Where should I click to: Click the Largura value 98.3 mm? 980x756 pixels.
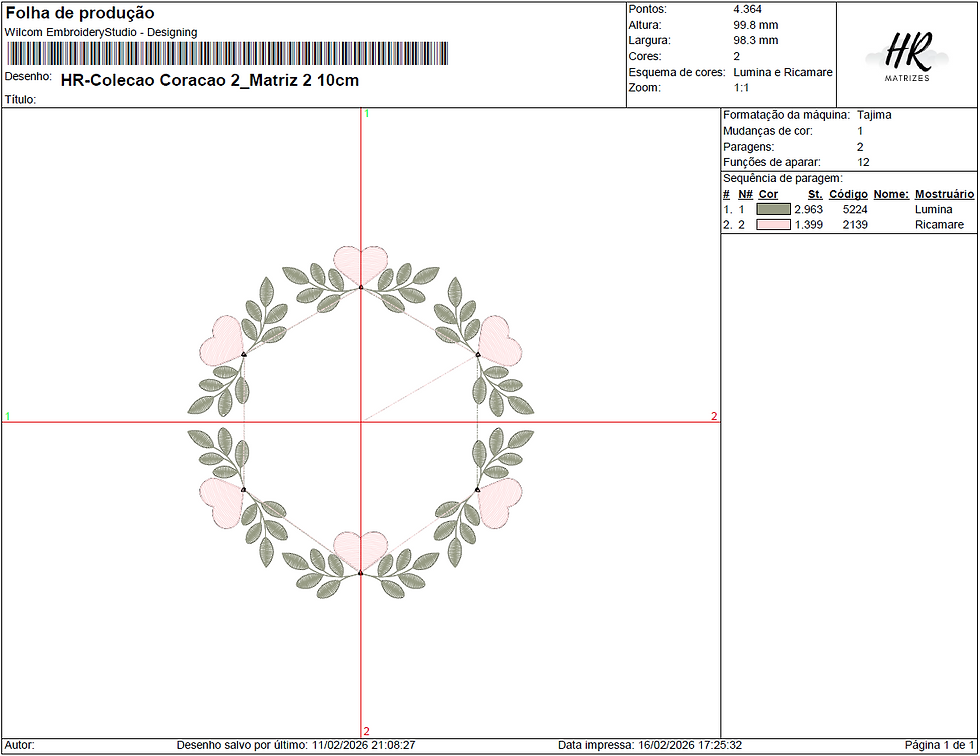point(756,41)
